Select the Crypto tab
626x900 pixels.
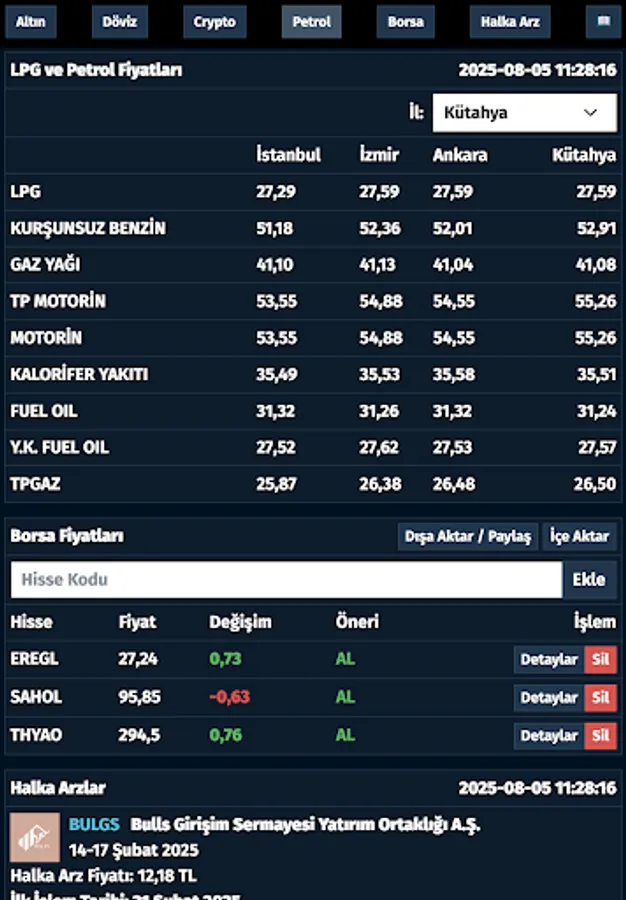213,20
